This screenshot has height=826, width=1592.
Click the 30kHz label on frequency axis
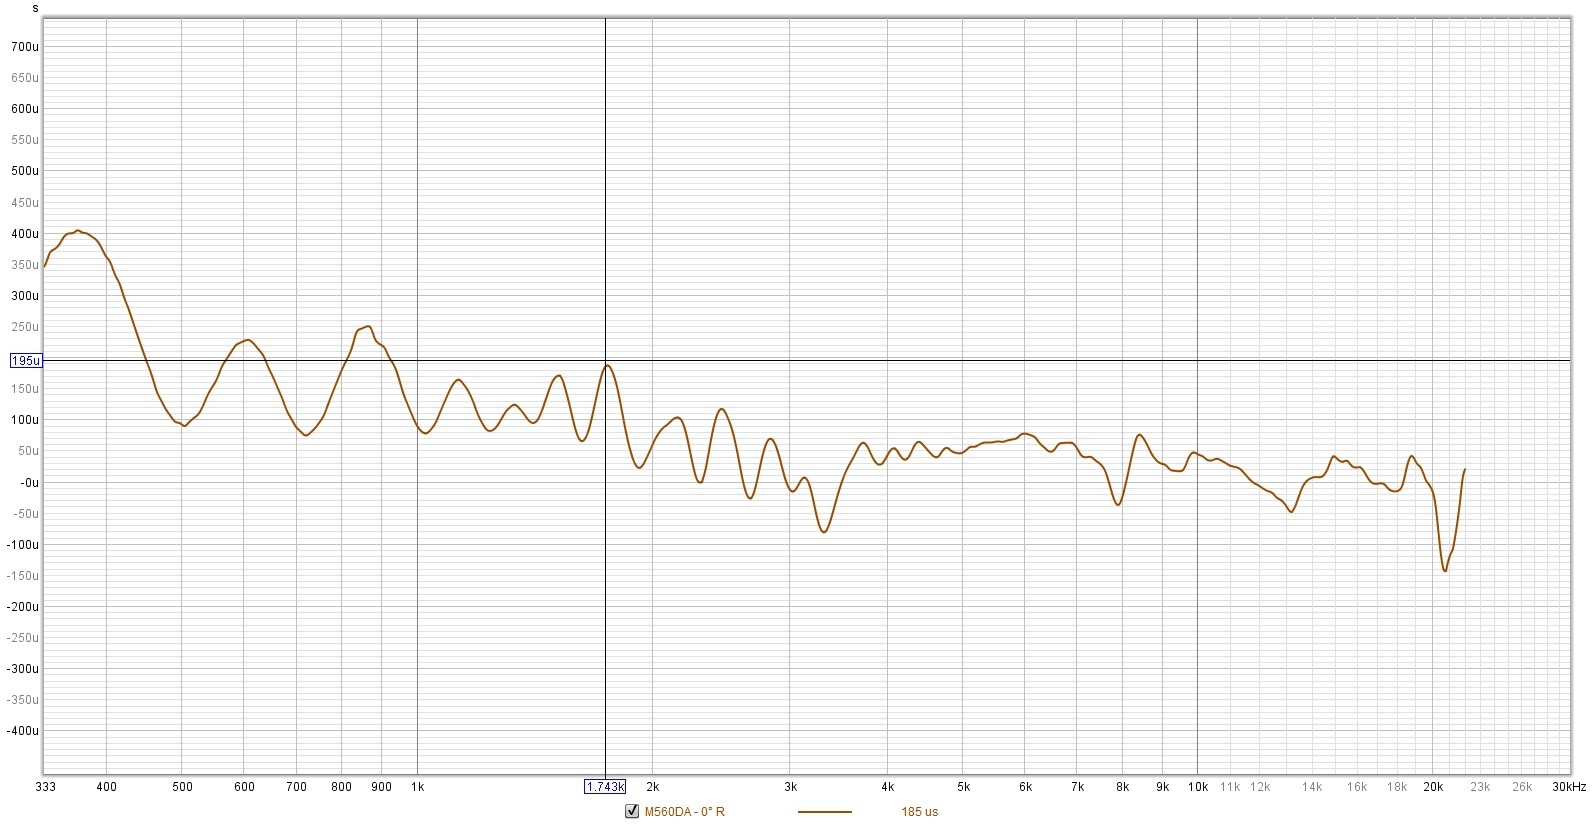1569,787
